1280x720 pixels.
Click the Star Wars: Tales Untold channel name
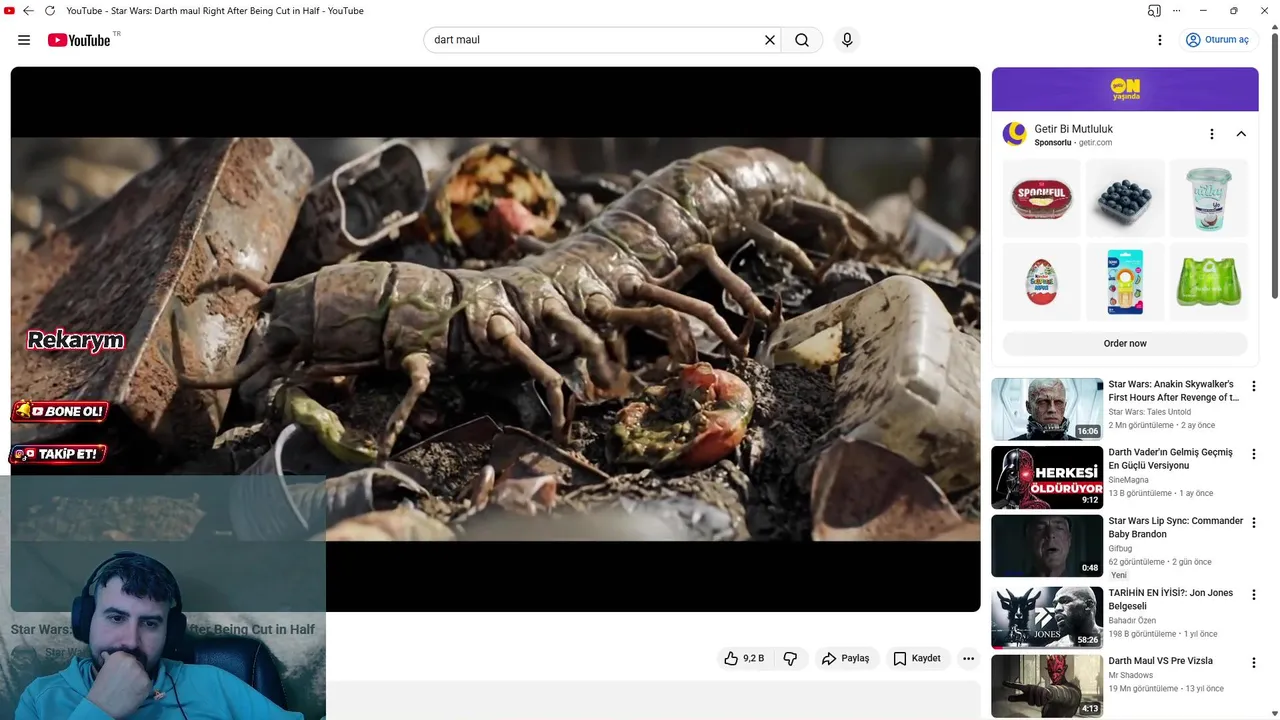tap(1149, 412)
